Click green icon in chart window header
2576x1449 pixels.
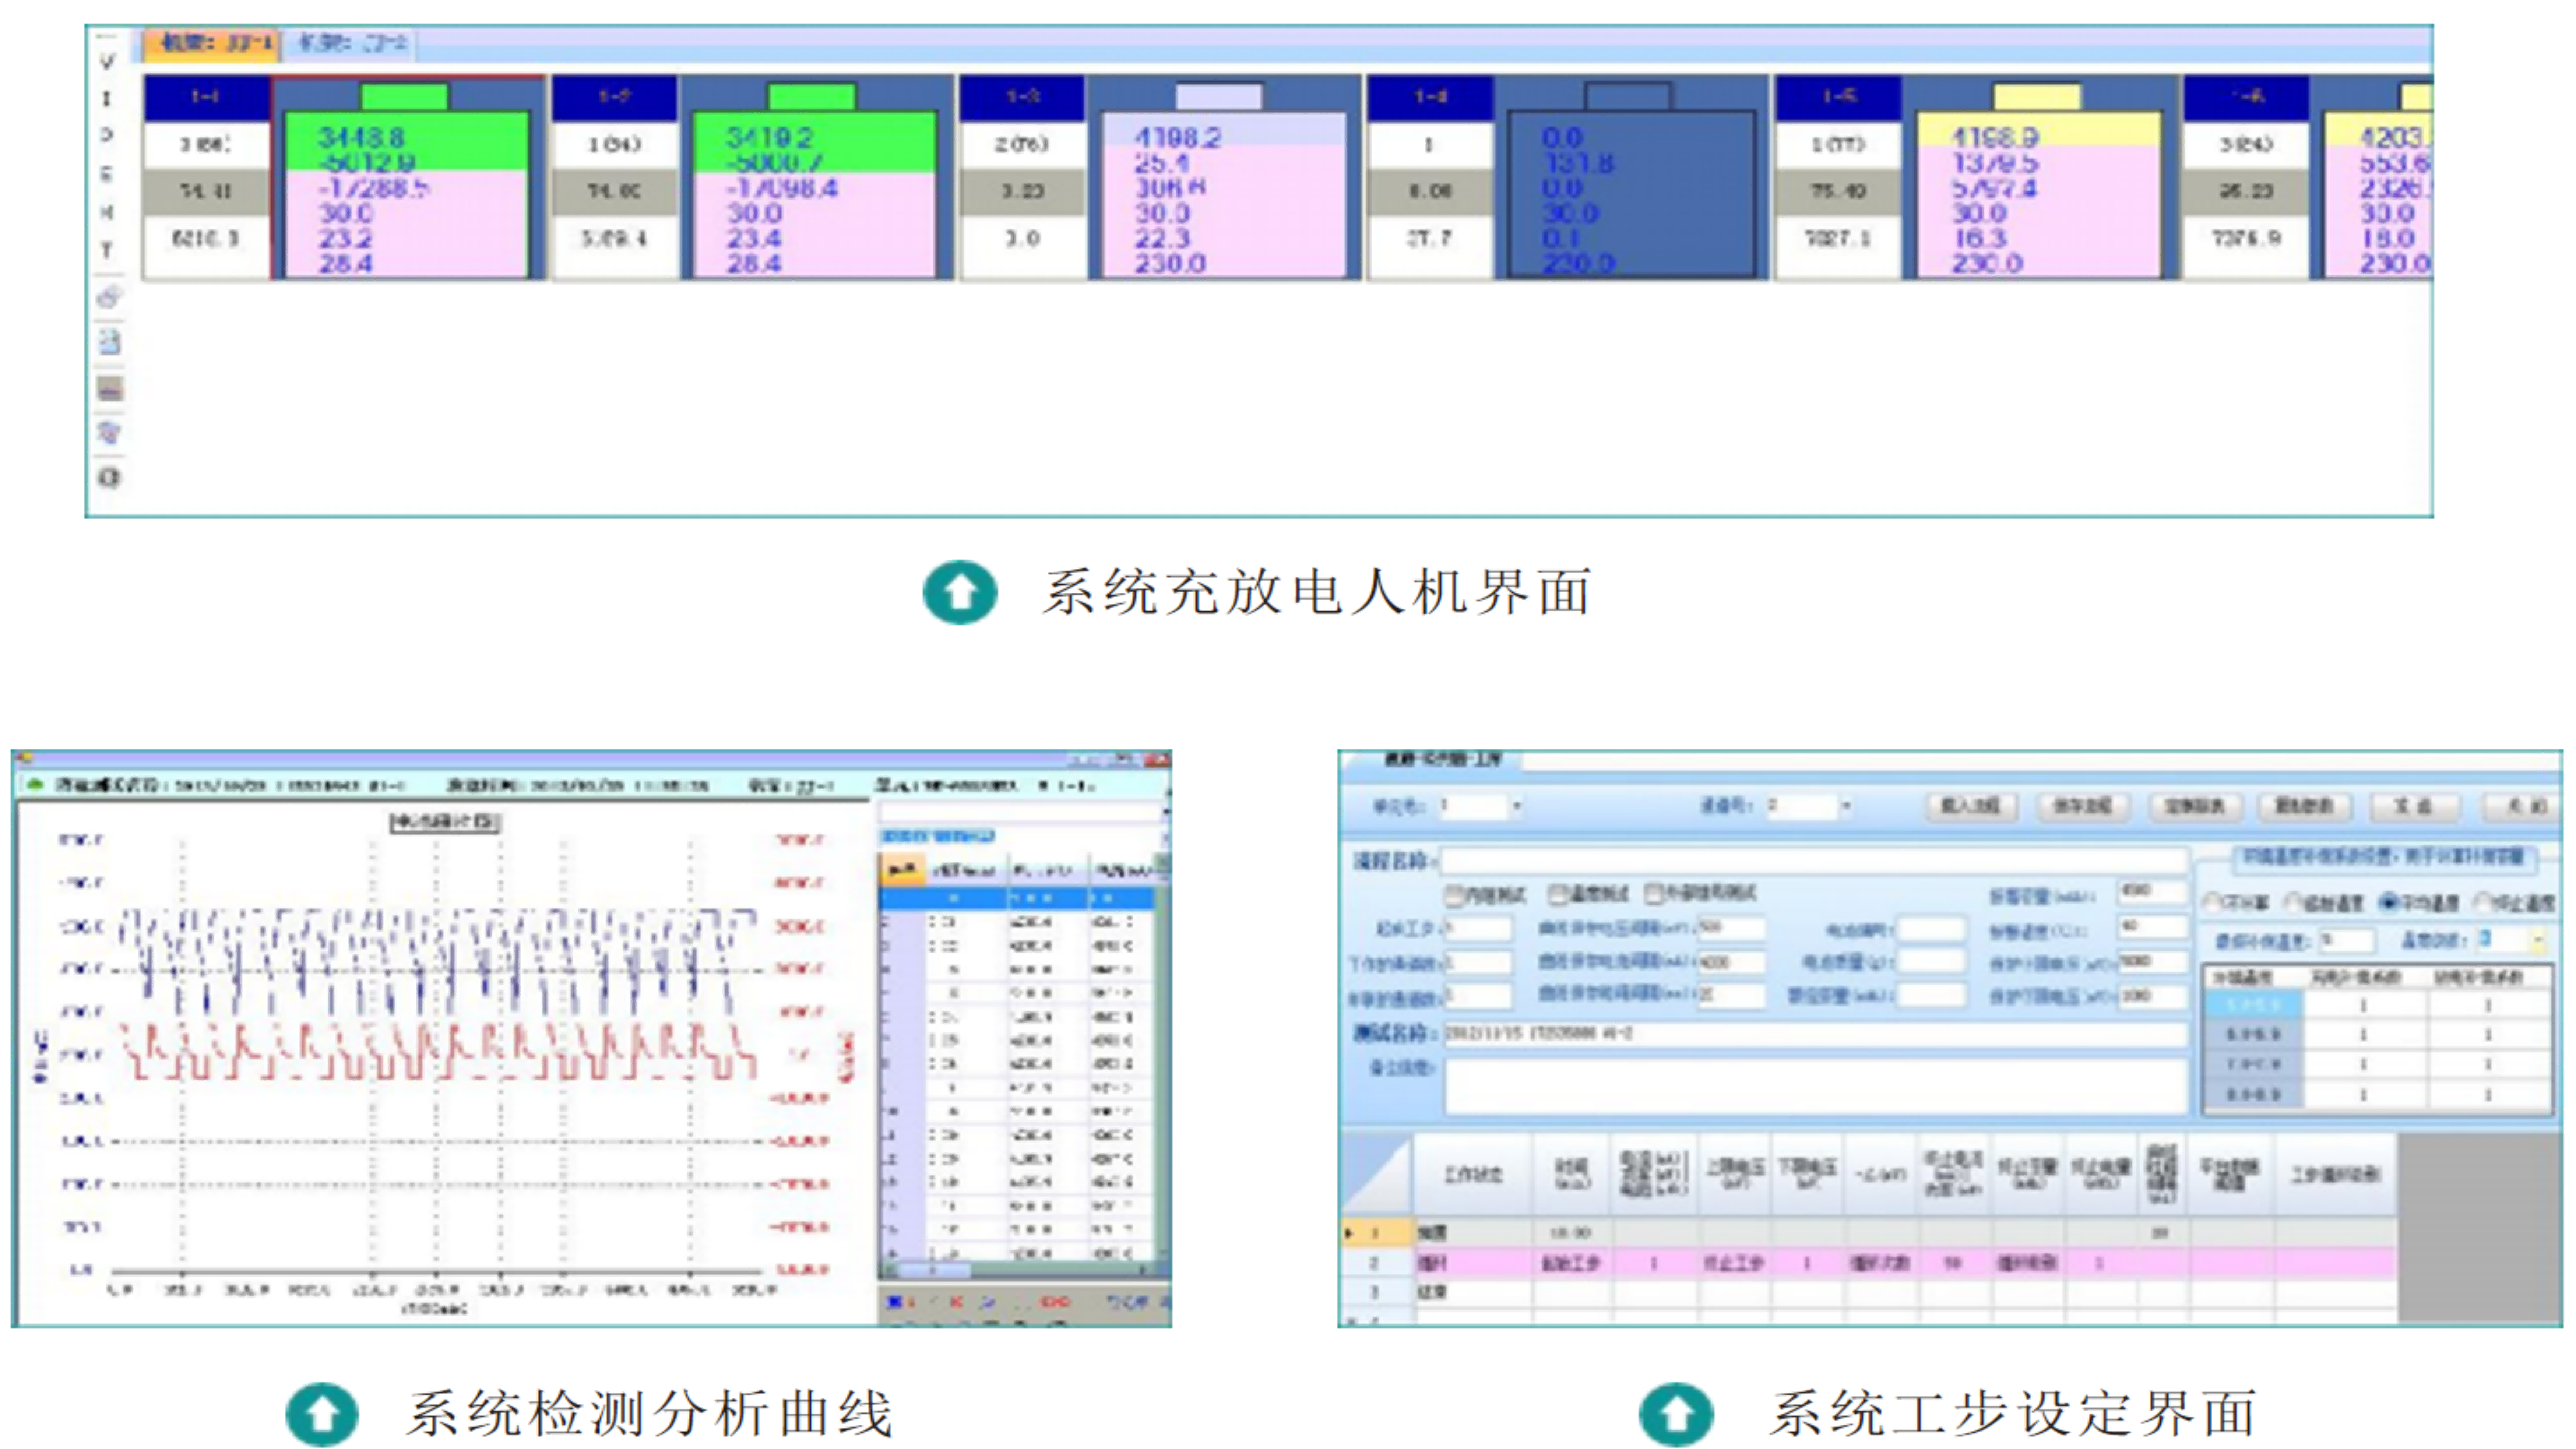coord(36,785)
